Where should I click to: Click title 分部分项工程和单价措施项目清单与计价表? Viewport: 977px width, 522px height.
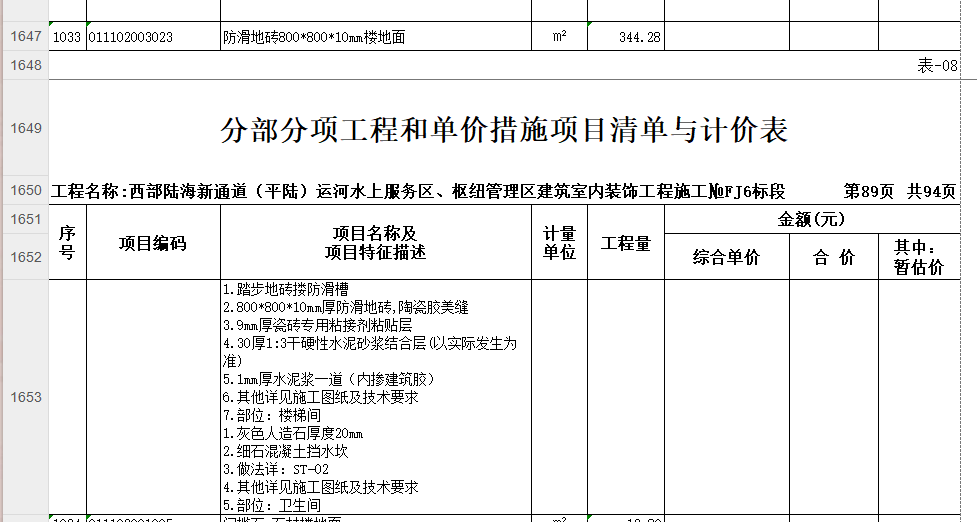coord(504,130)
